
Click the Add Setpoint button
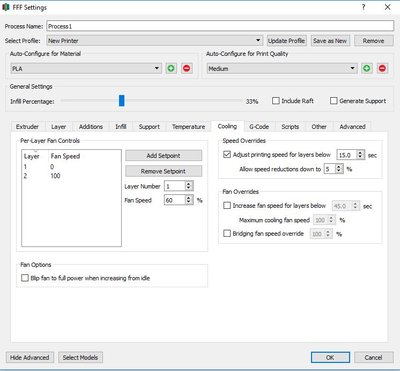click(x=163, y=155)
